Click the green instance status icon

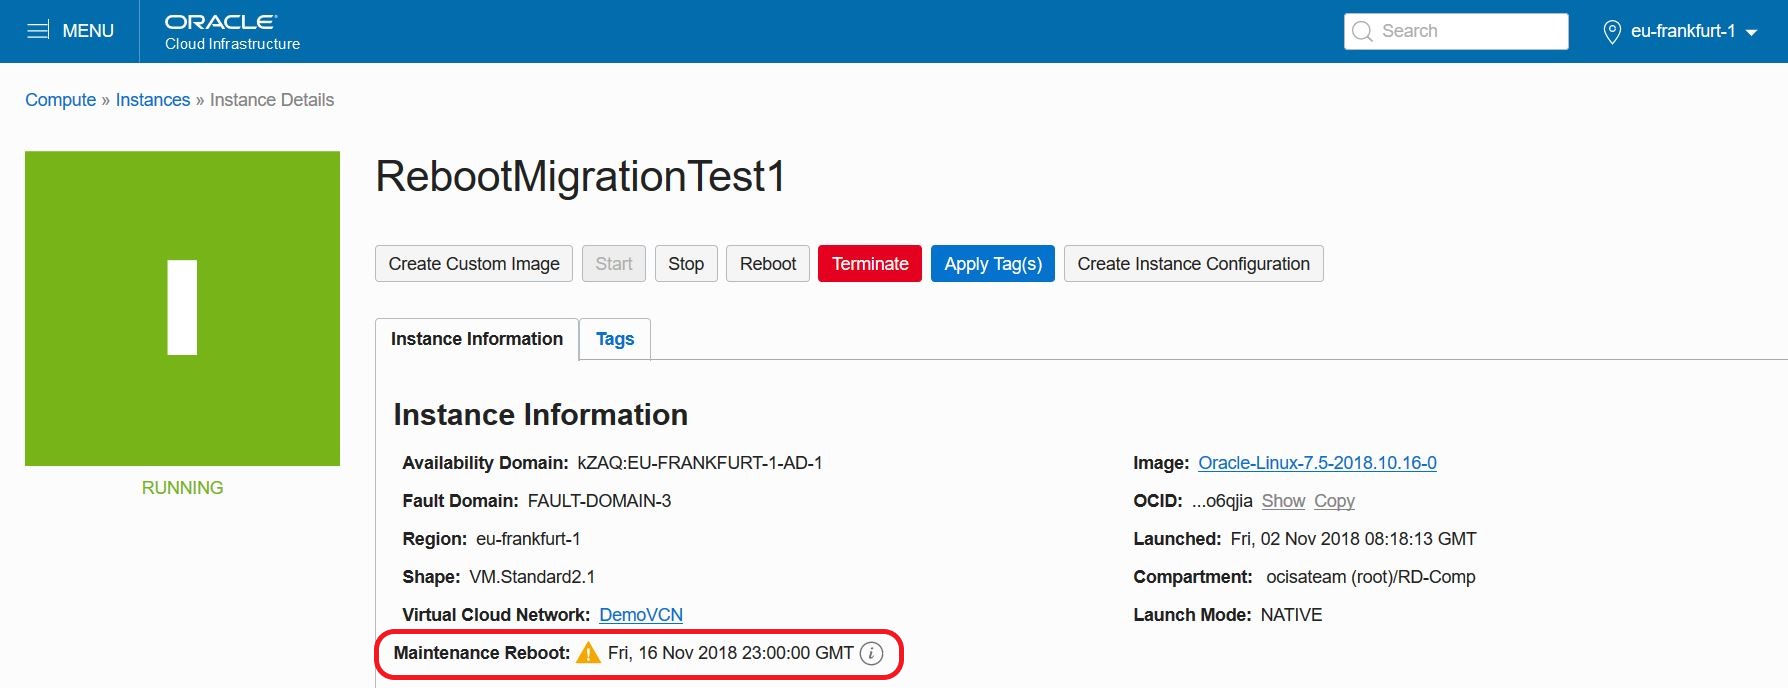[182, 308]
